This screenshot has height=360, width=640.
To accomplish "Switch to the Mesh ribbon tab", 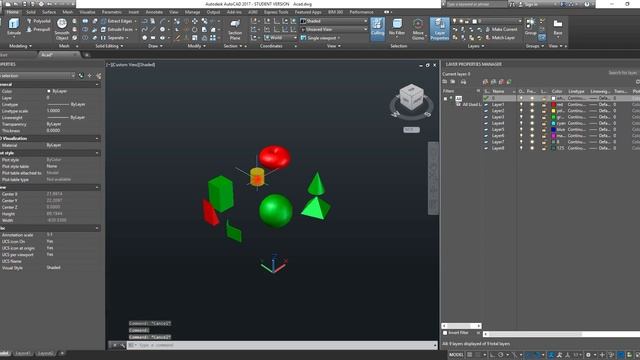I will [x=67, y=12].
